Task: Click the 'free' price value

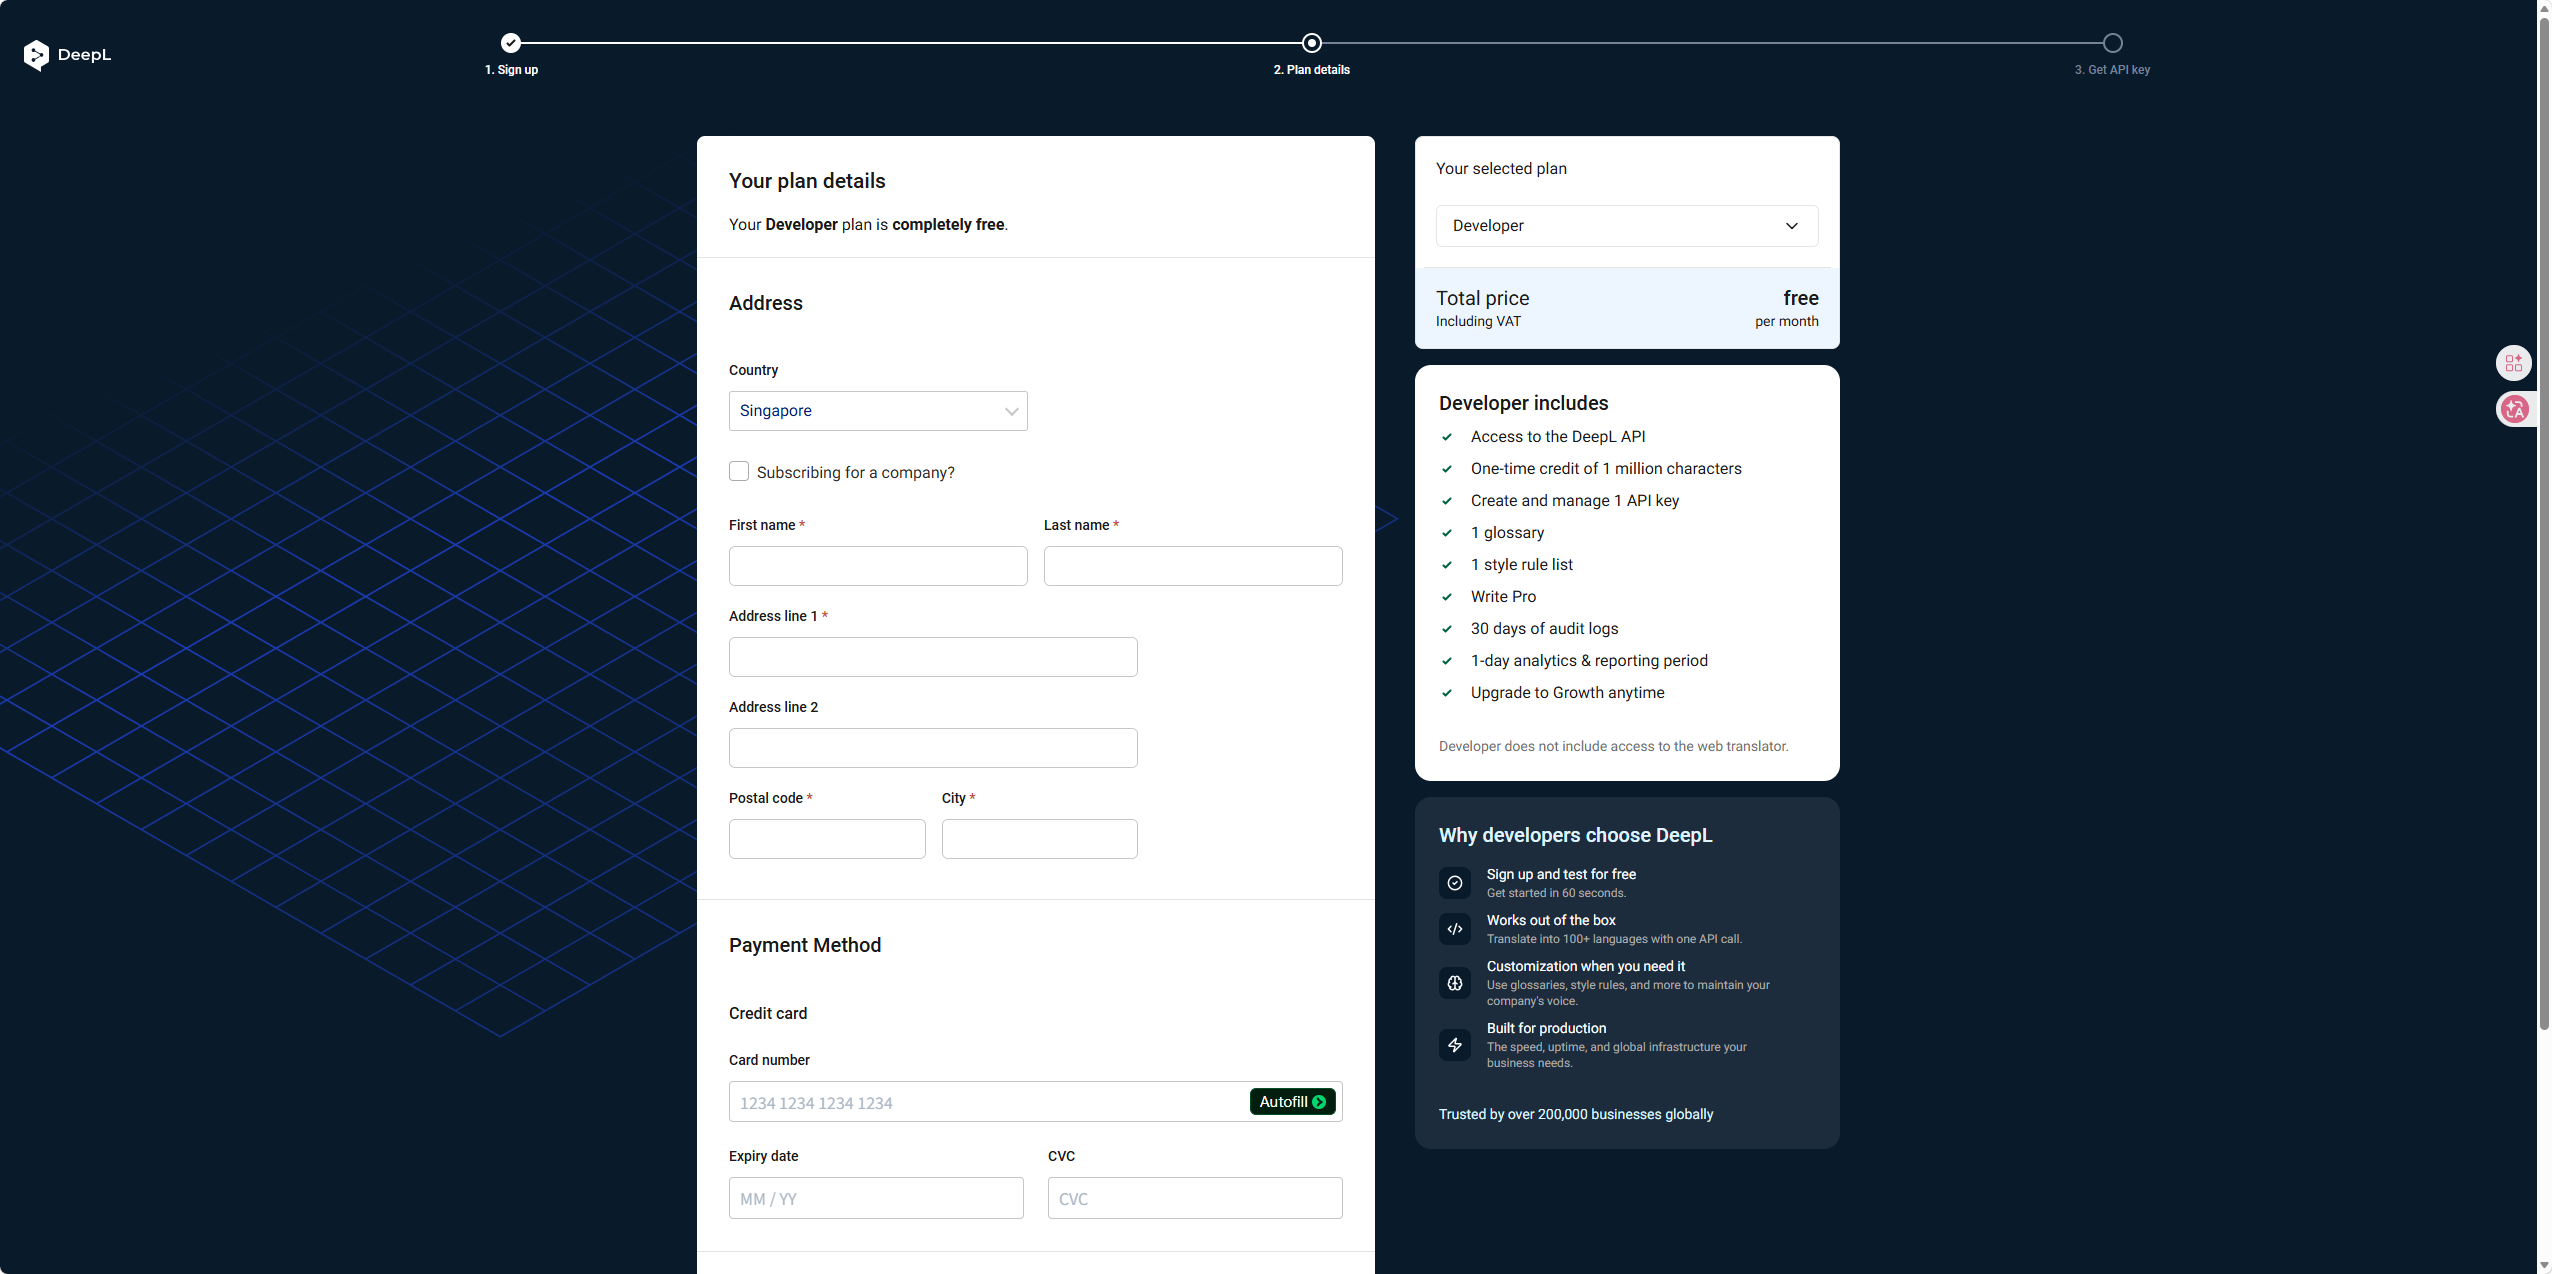Action: pyautogui.click(x=1801, y=298)
